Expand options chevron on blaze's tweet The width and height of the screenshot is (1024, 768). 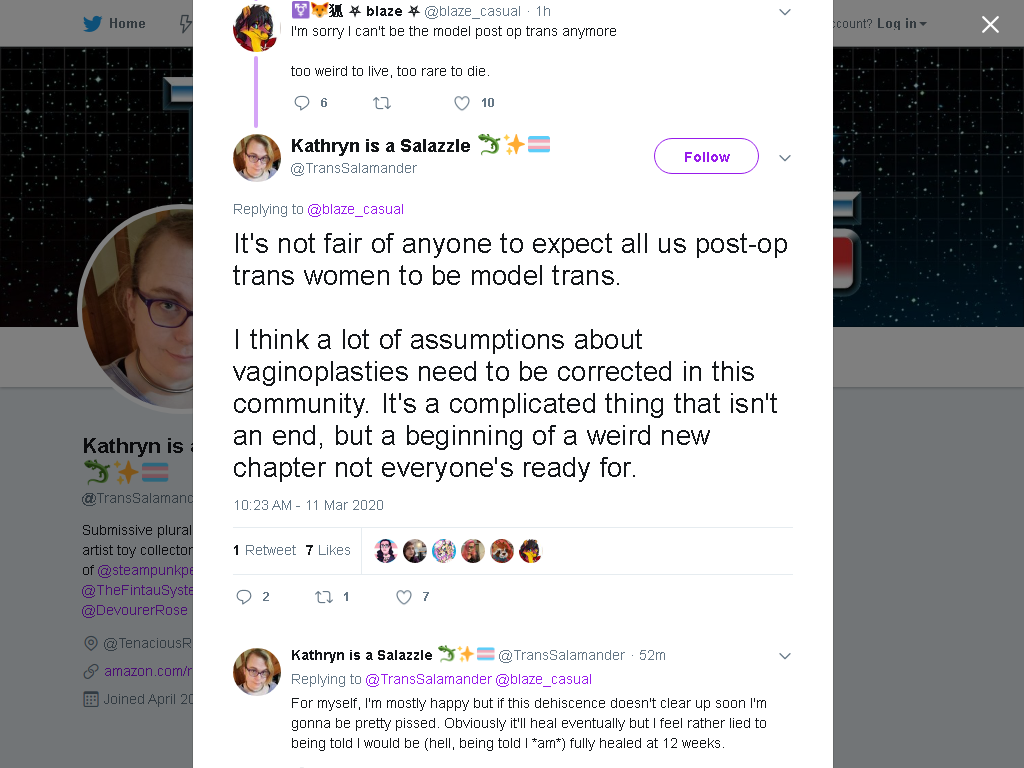[x=785, y=12]
